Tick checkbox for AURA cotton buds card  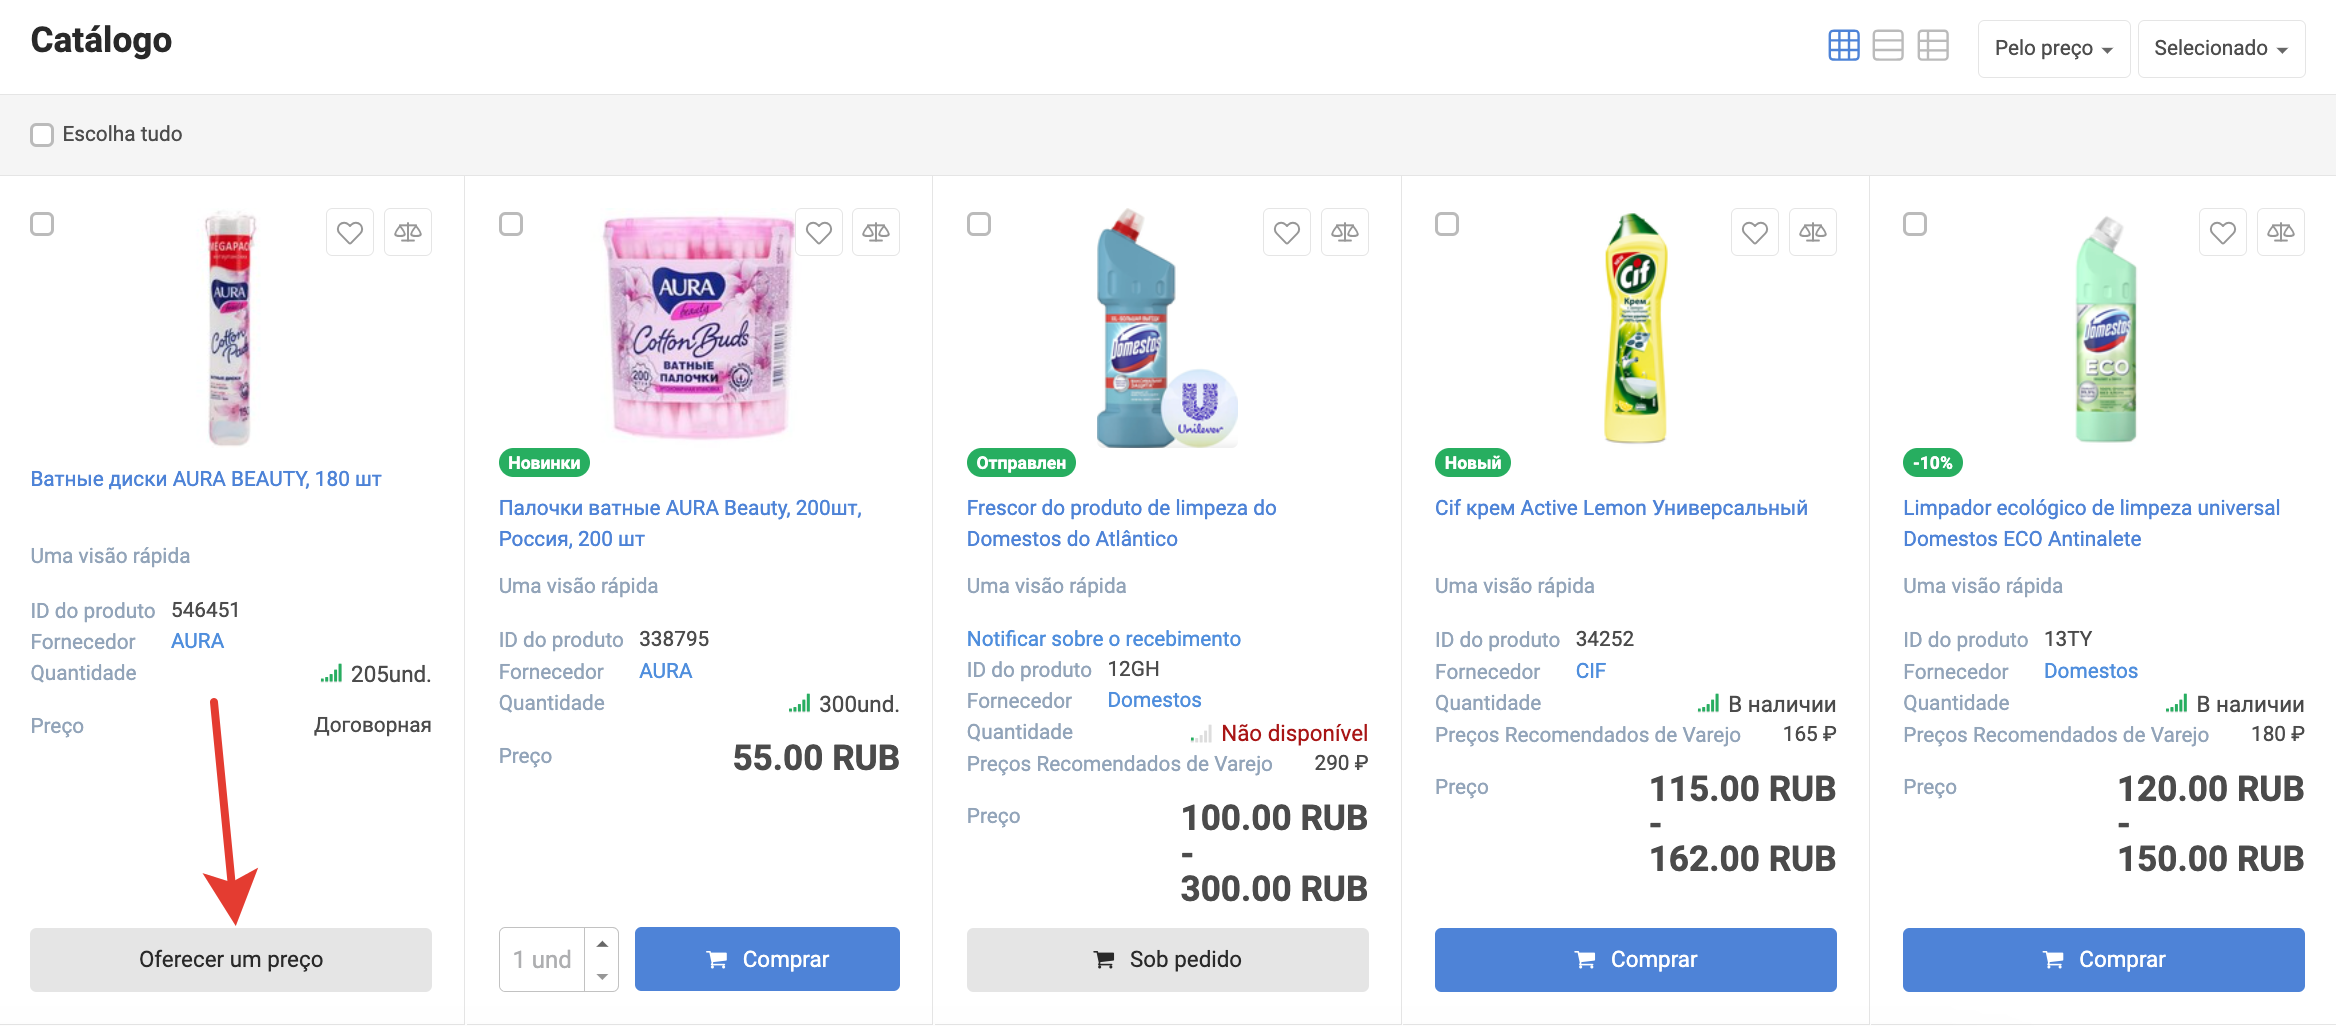511,224
